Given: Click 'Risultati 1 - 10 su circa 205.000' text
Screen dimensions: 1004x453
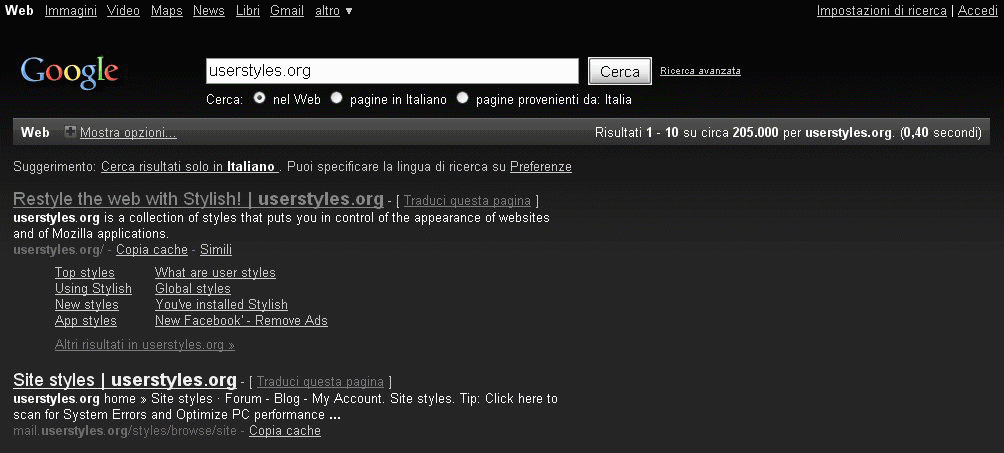Looking at the screenshot, I should 686,133.
